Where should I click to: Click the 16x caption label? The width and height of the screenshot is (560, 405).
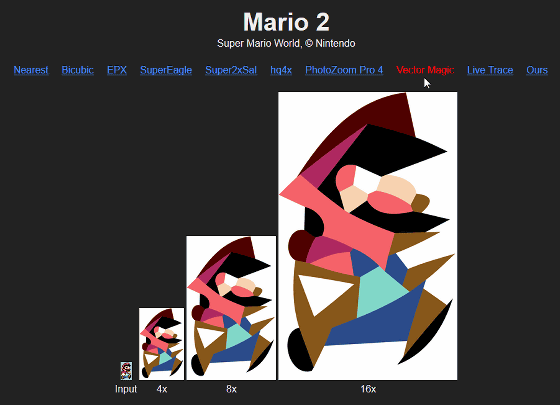point(368,389)
